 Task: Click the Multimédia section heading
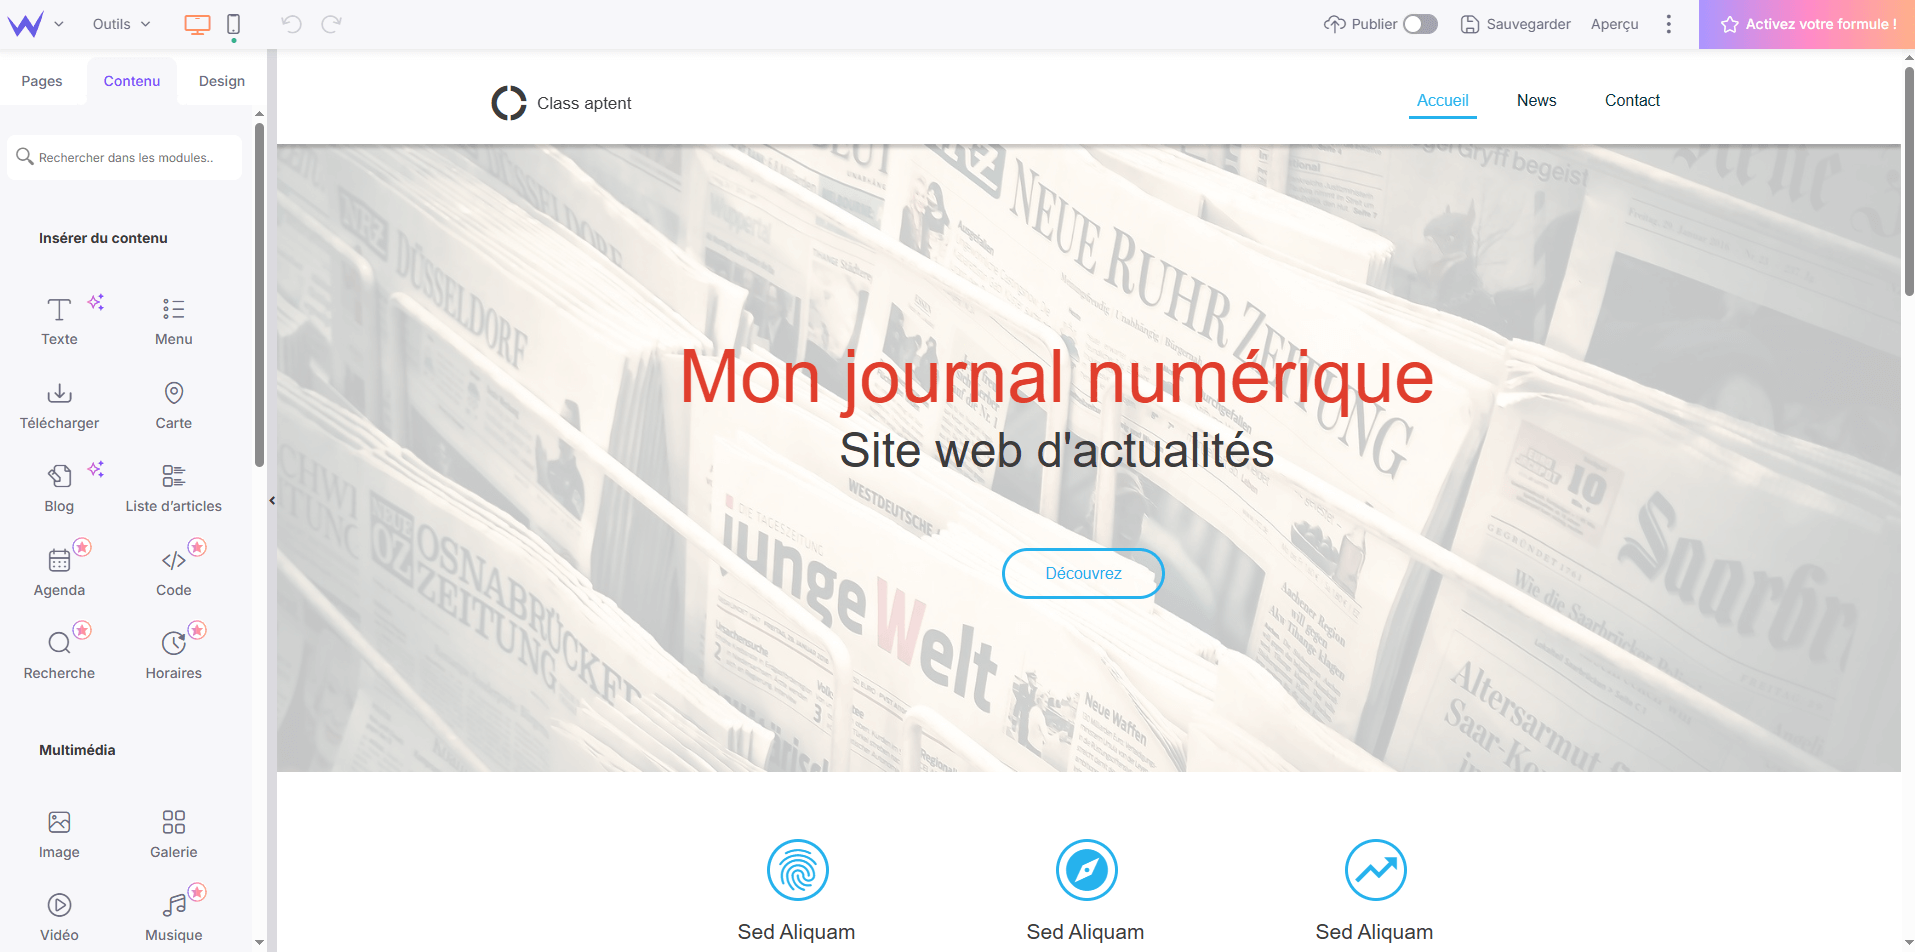[x=77, y=750]
